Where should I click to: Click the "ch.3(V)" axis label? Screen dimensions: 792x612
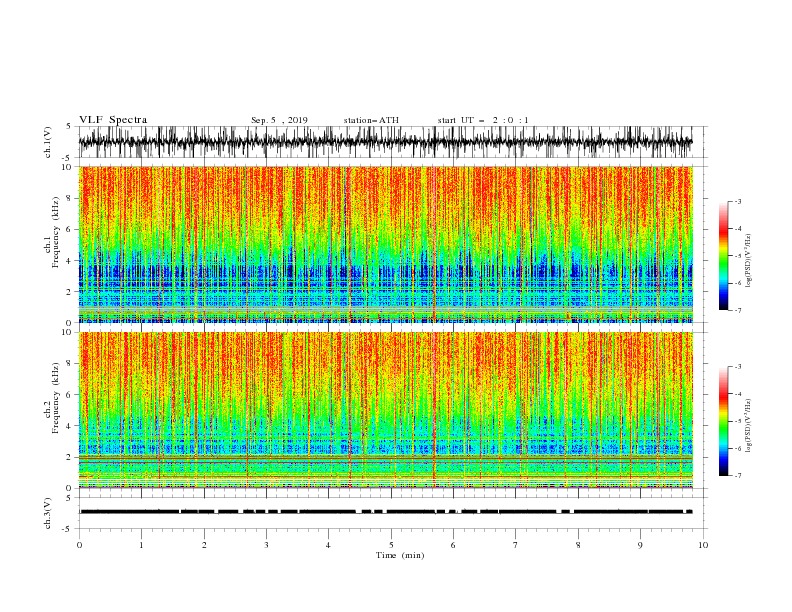[48, 513]
